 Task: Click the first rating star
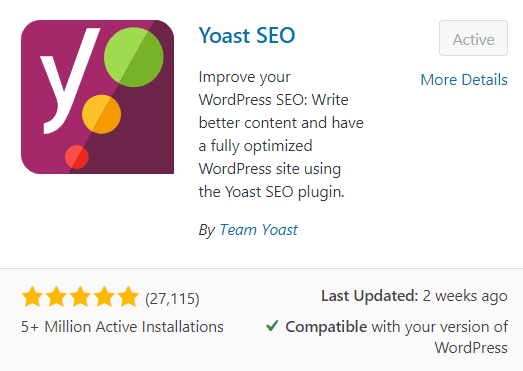tap(32, 296)
